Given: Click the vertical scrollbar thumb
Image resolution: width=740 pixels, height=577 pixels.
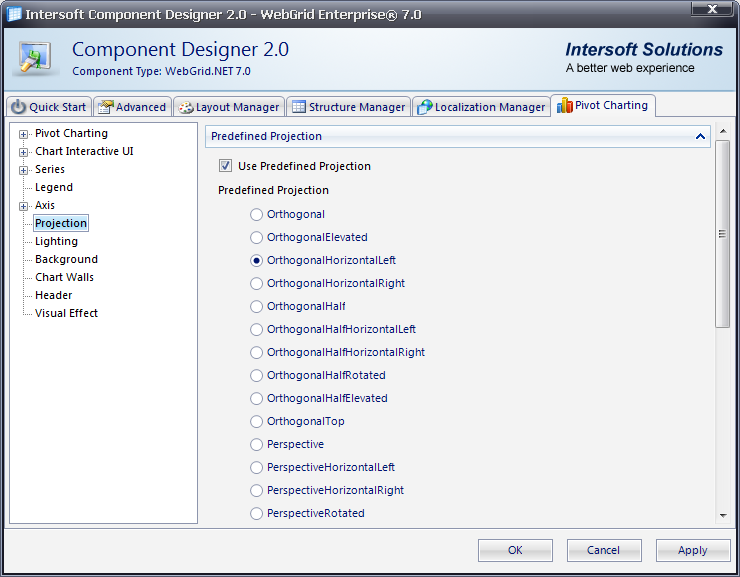Looking at the screenshot, I should pyautogui.click(x=722, y=233).
